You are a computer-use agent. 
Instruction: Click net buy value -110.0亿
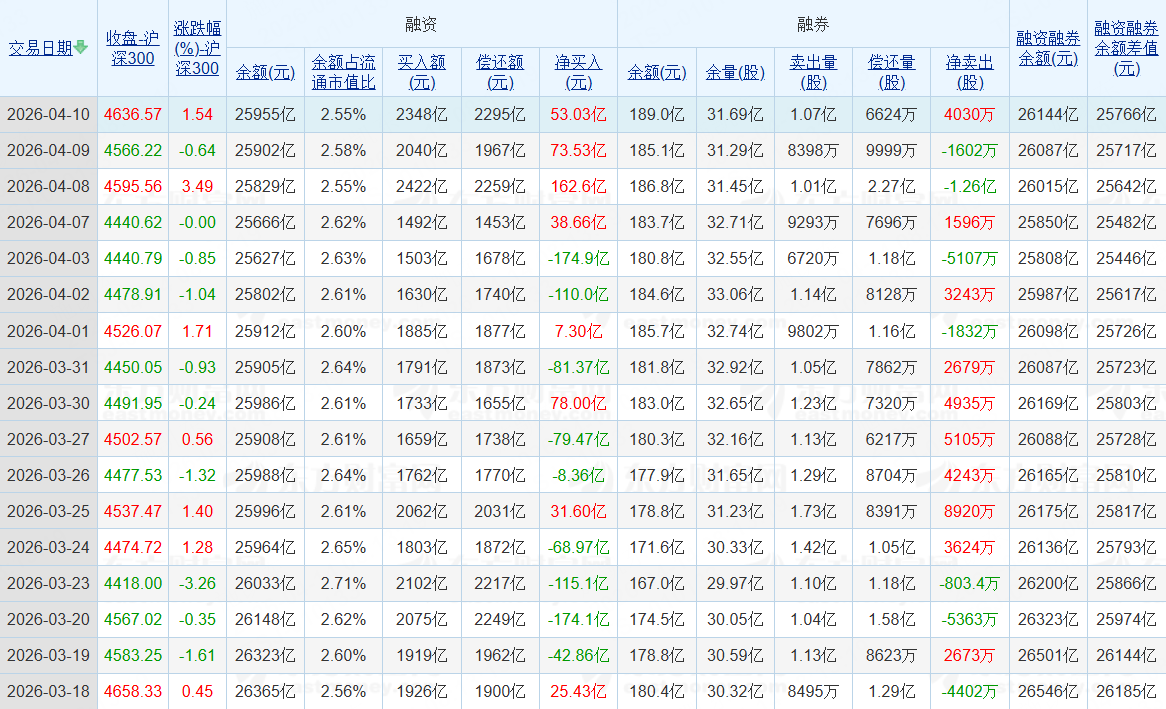pyautogui.click(x=578, y=295)
